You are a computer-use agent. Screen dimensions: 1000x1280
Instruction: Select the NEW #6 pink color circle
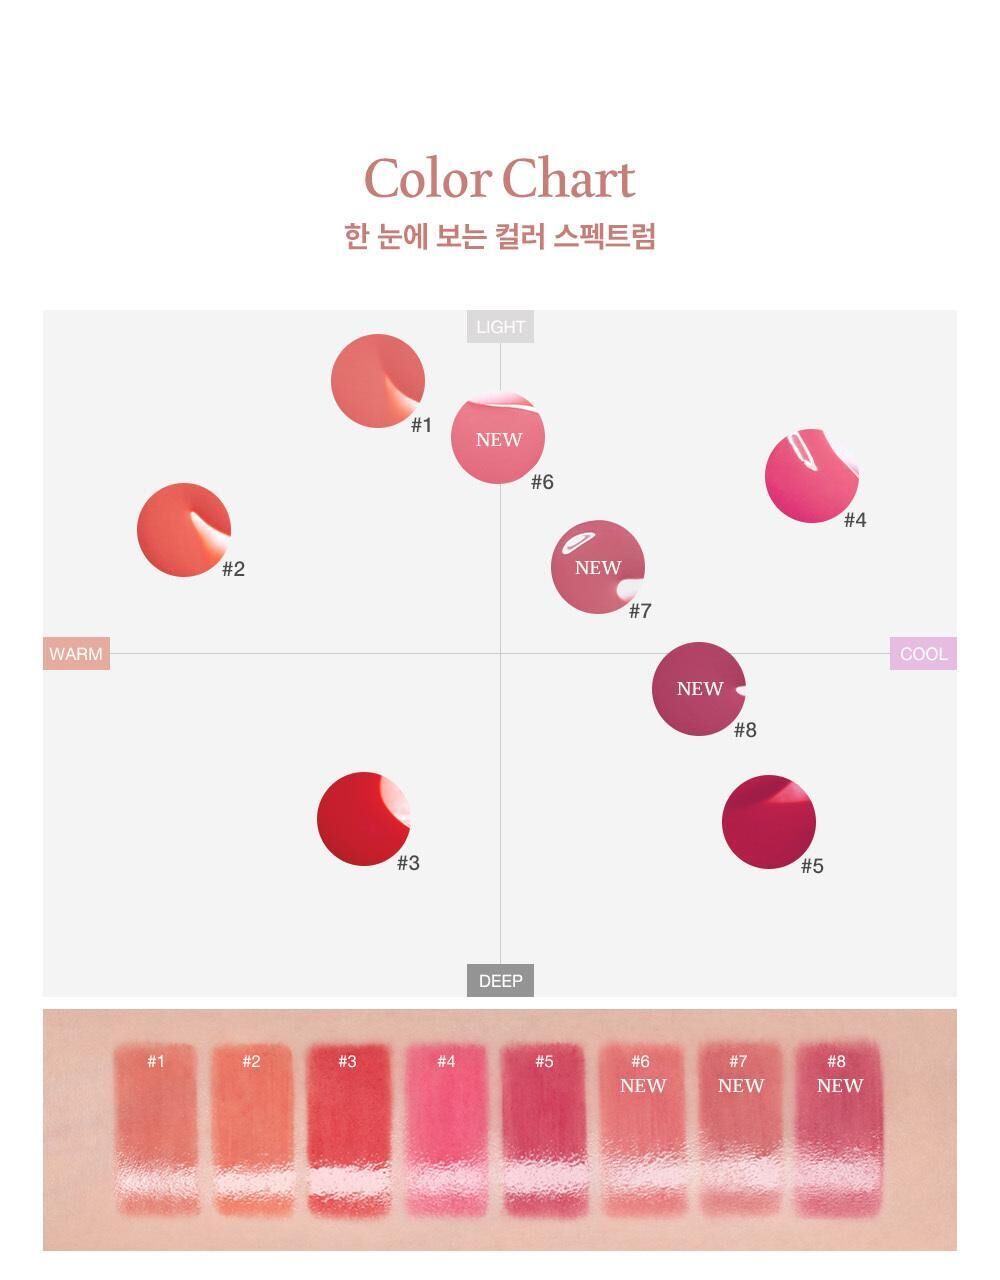point(498,439)
